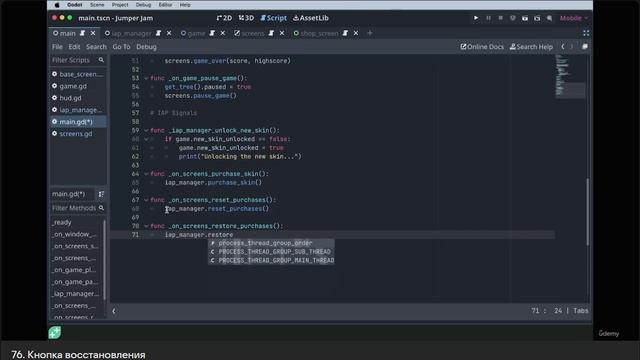
Task: Collapse _on_screens_reset_purchases function fold arrow
Action: coord(146,200)
